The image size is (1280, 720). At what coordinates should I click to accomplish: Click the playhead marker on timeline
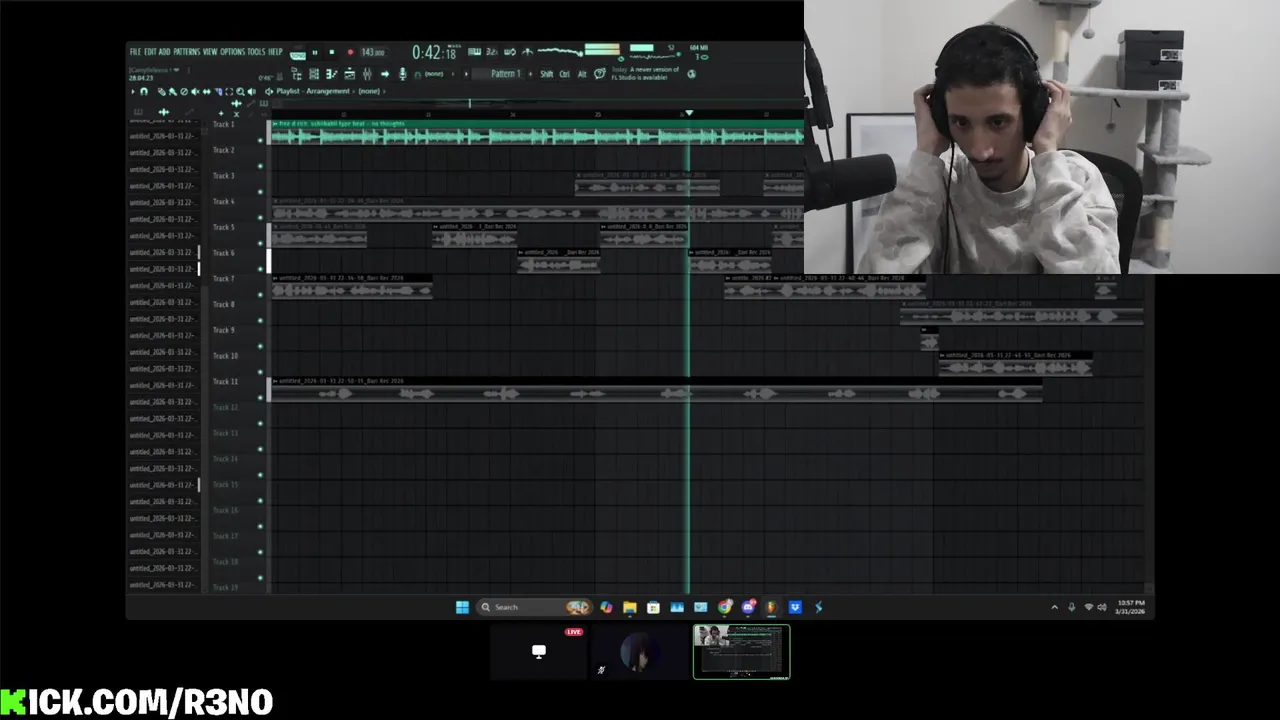pos(688,113)
